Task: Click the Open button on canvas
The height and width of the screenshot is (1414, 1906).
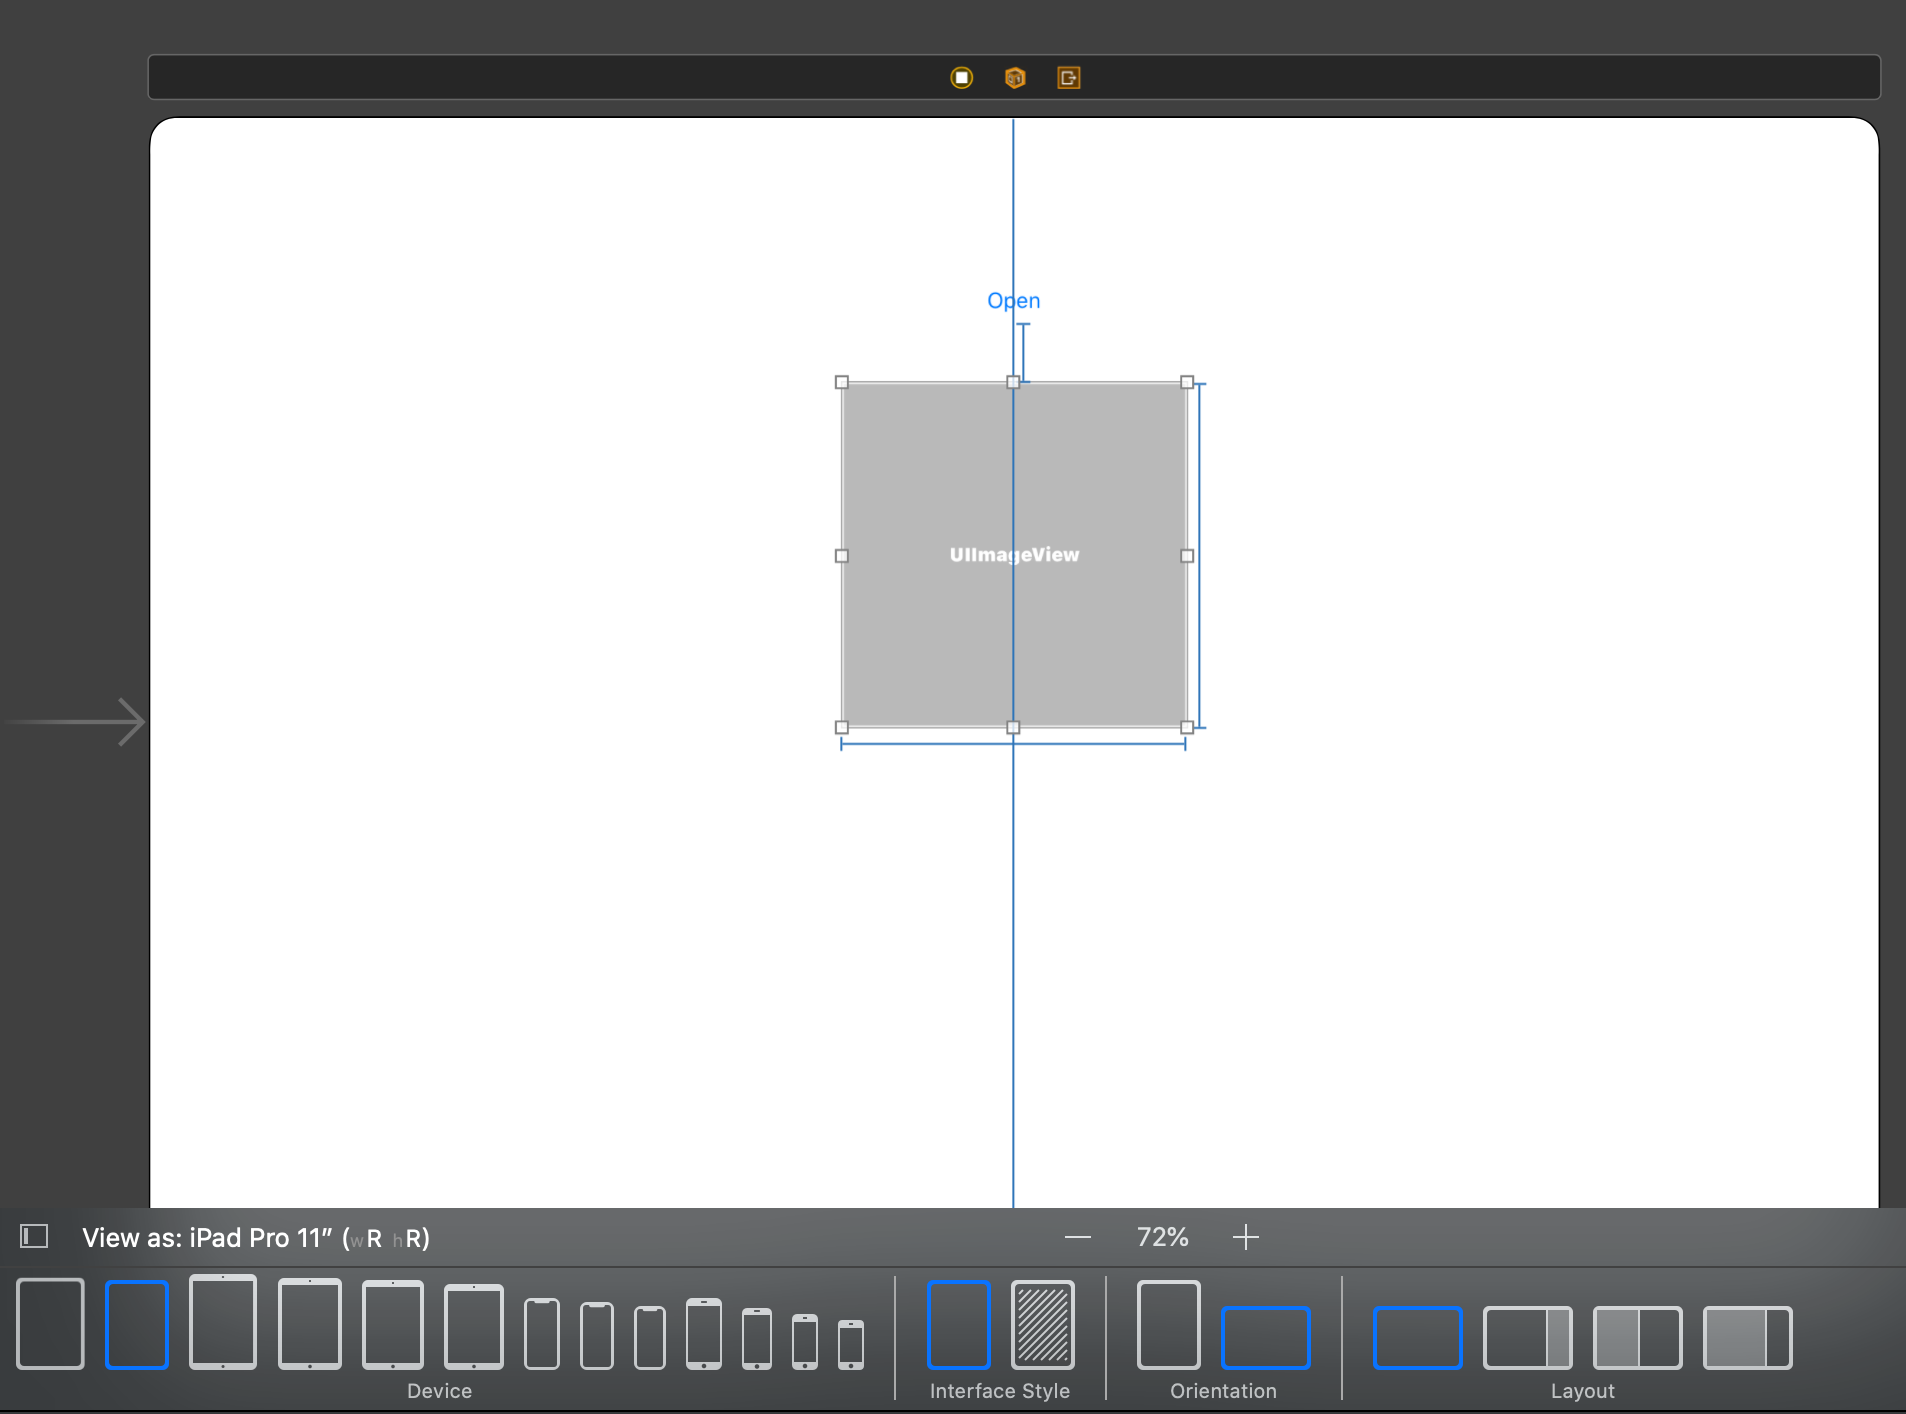Action: pos(1014,301)
